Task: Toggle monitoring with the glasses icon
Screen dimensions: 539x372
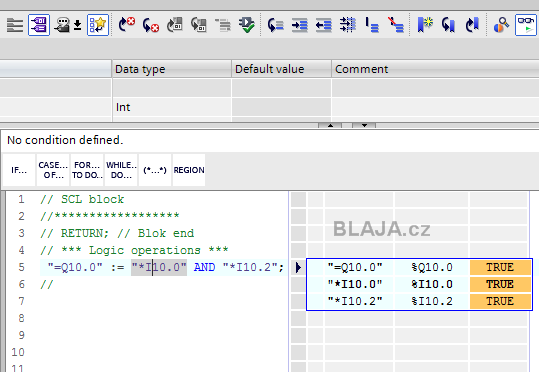Action: pyautogui.click(x=526, y=25)
